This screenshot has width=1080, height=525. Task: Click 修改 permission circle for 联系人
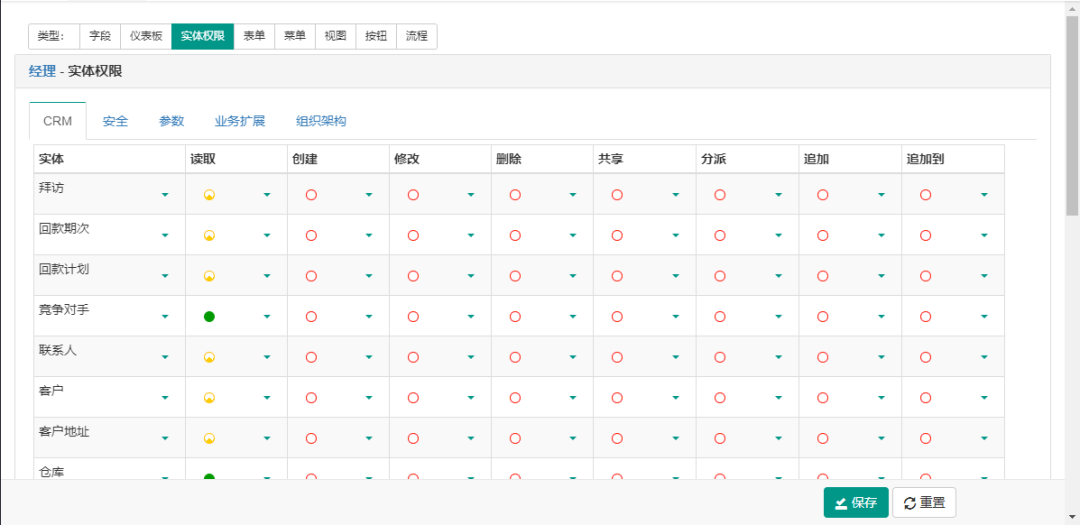coord(413,358)
